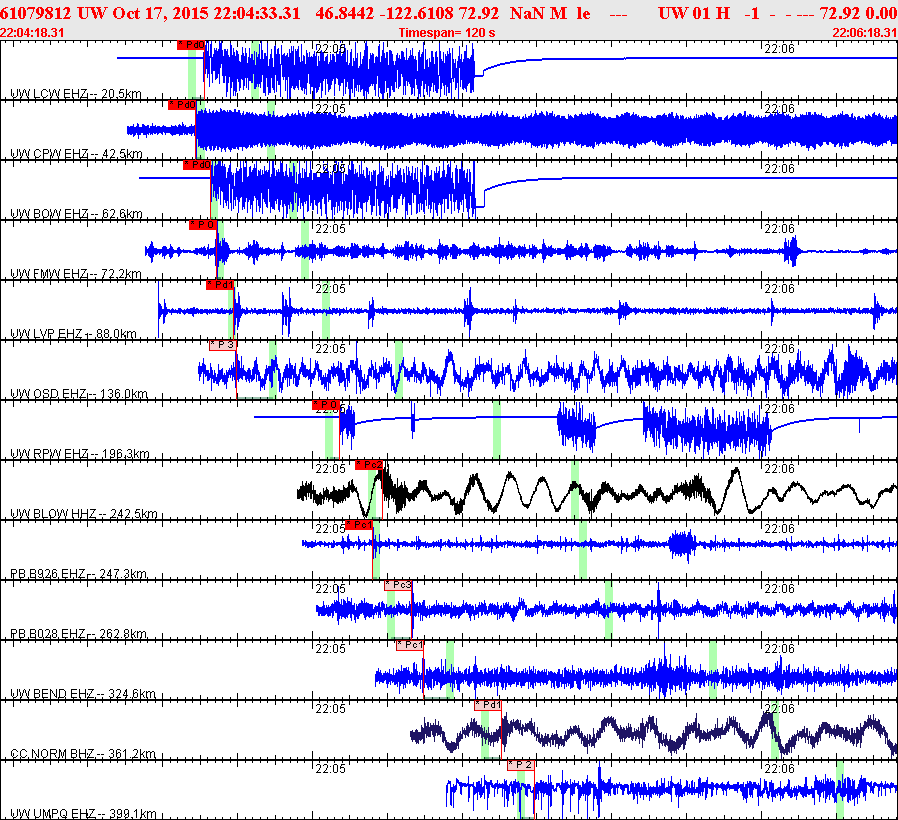898x820 pixels.
Task: Select the pink P 3 pick on OSD trace
Action: pos(223,345)
